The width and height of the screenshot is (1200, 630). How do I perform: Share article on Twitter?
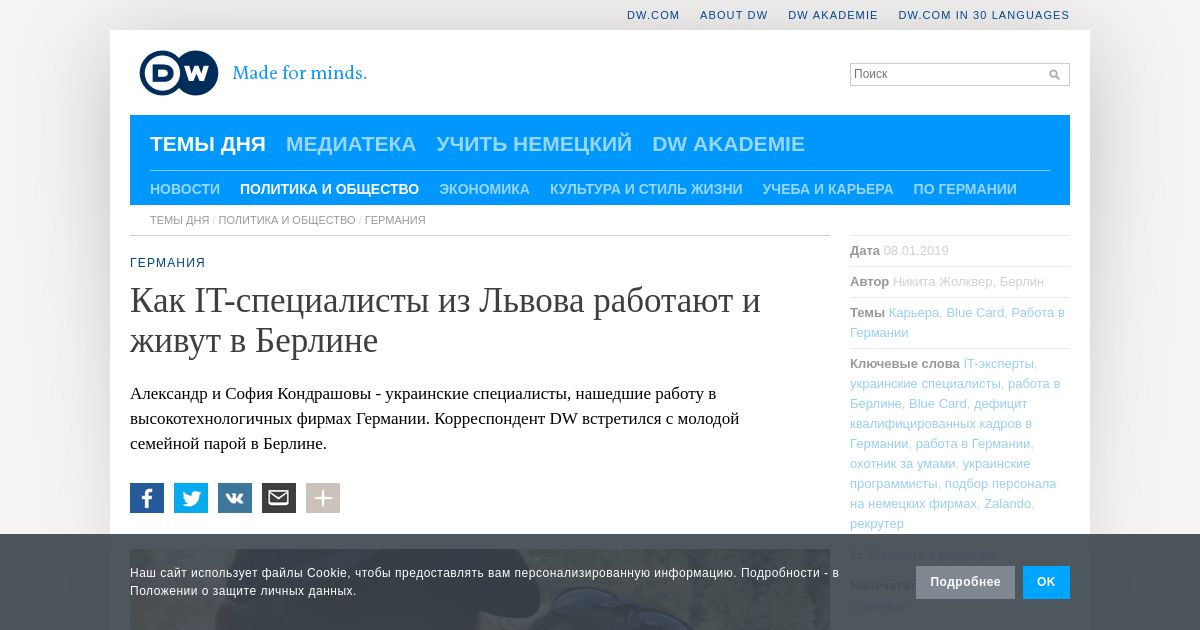[x=191, y=498]
